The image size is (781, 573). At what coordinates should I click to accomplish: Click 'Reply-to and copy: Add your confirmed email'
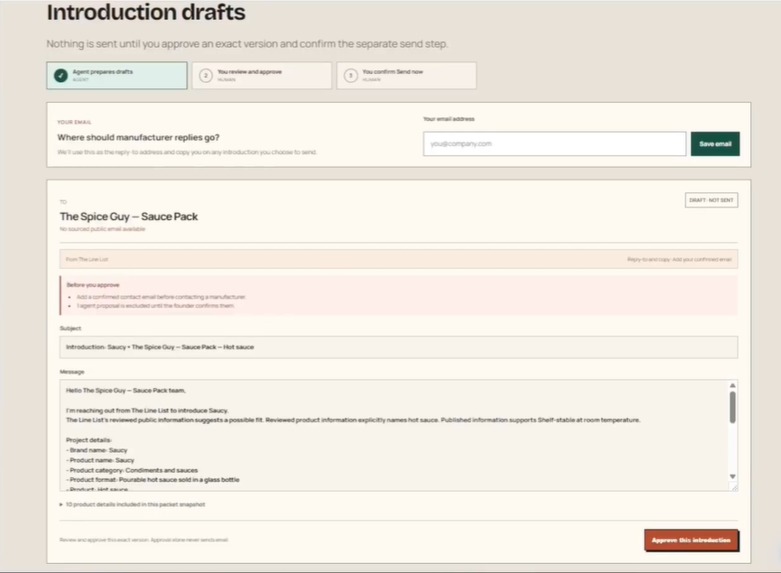(679, 260)
